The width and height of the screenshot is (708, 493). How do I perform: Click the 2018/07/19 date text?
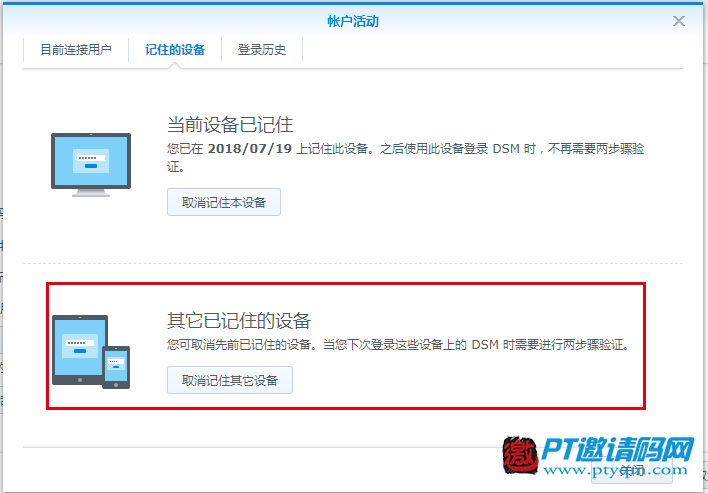(x=250, y=149)
